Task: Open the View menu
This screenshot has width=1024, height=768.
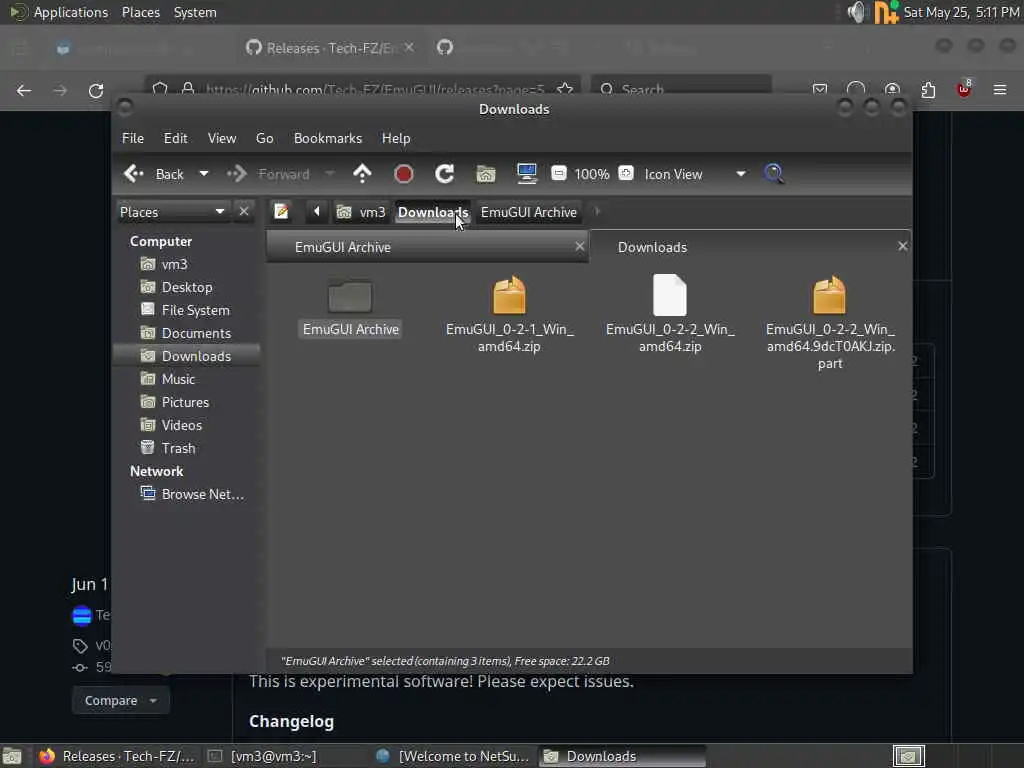Action: tap(222, 138)
